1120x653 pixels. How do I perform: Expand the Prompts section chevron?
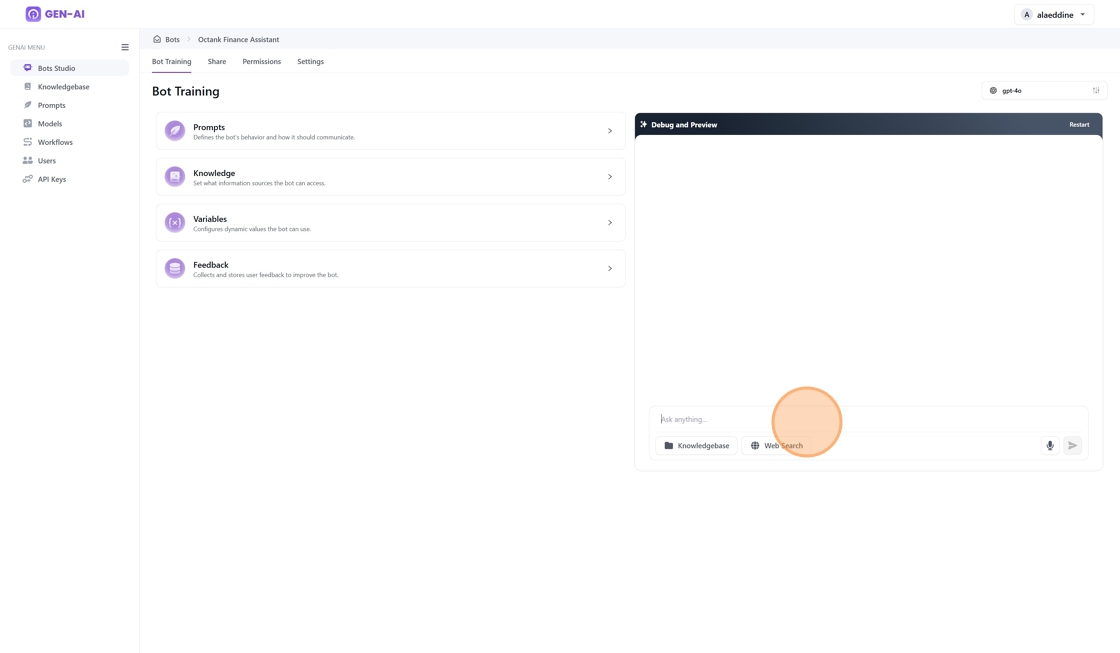610,131
